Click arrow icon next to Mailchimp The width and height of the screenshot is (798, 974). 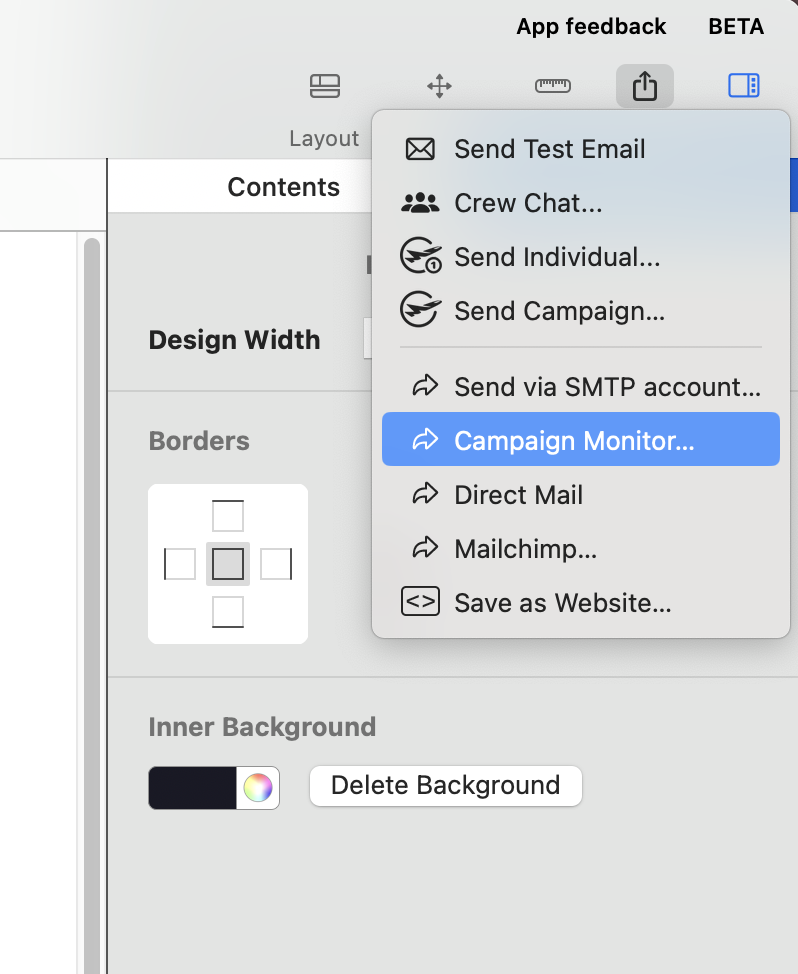(425, 548)
